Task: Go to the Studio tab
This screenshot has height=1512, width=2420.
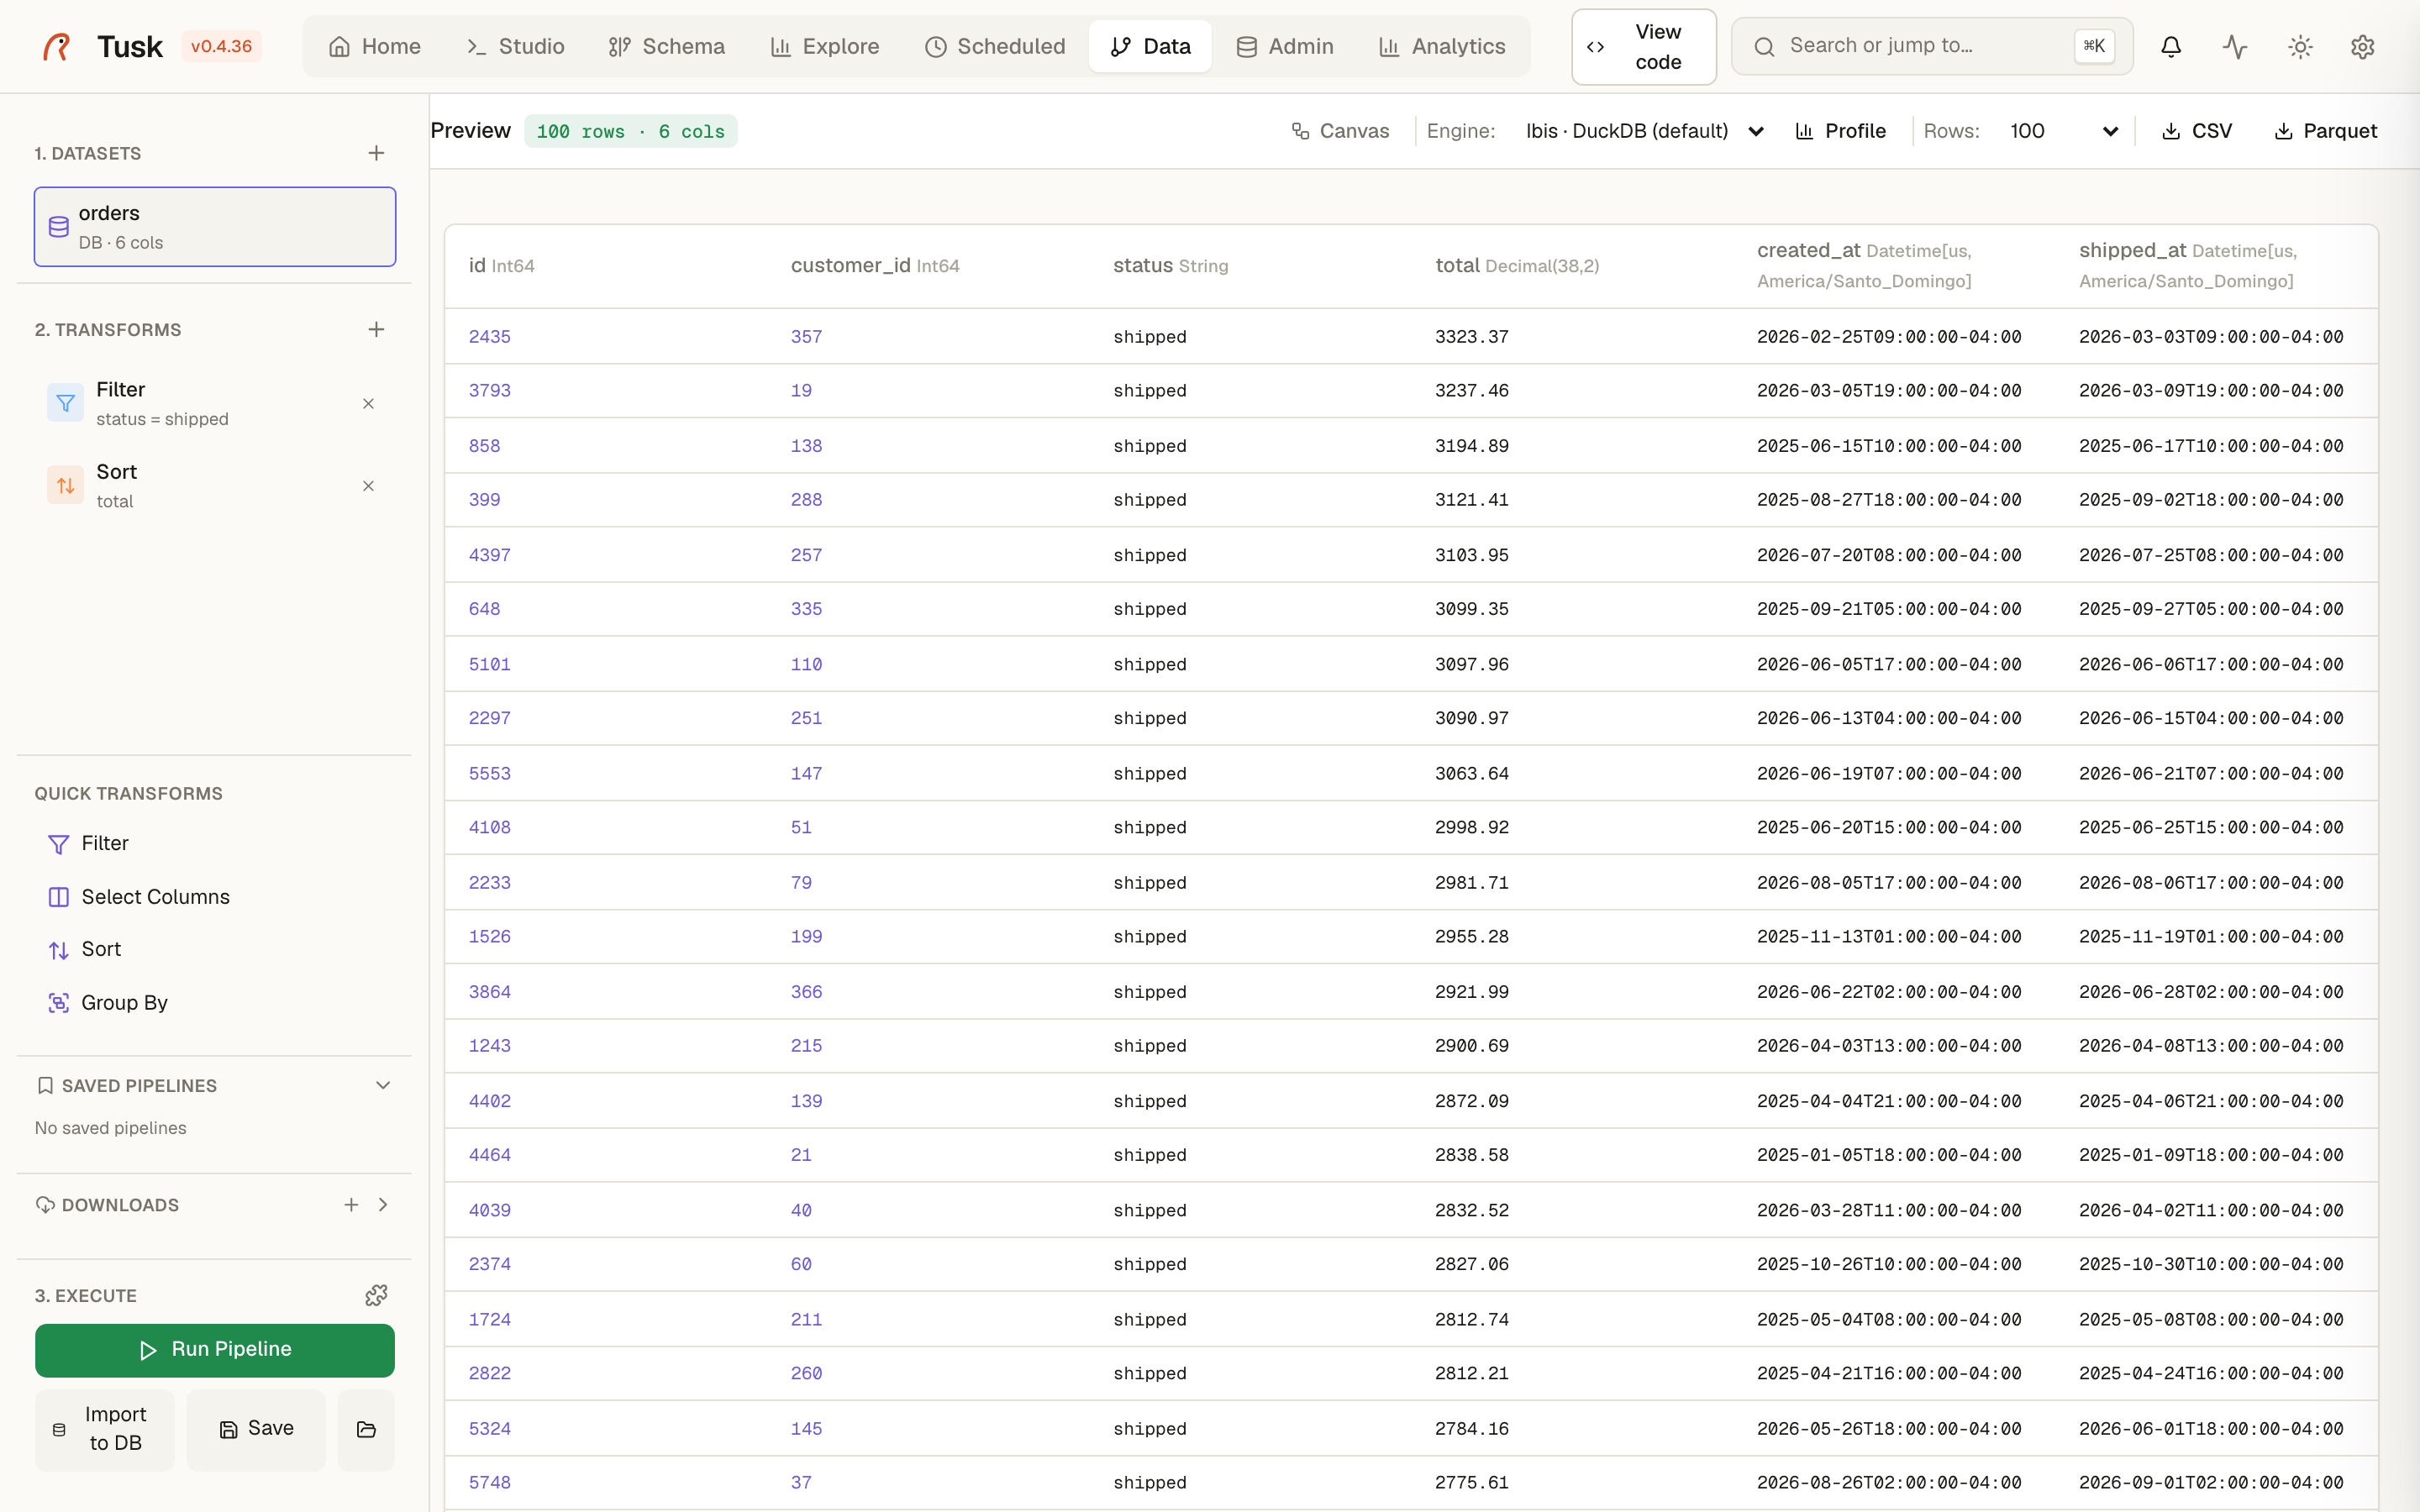Action: 515,46
